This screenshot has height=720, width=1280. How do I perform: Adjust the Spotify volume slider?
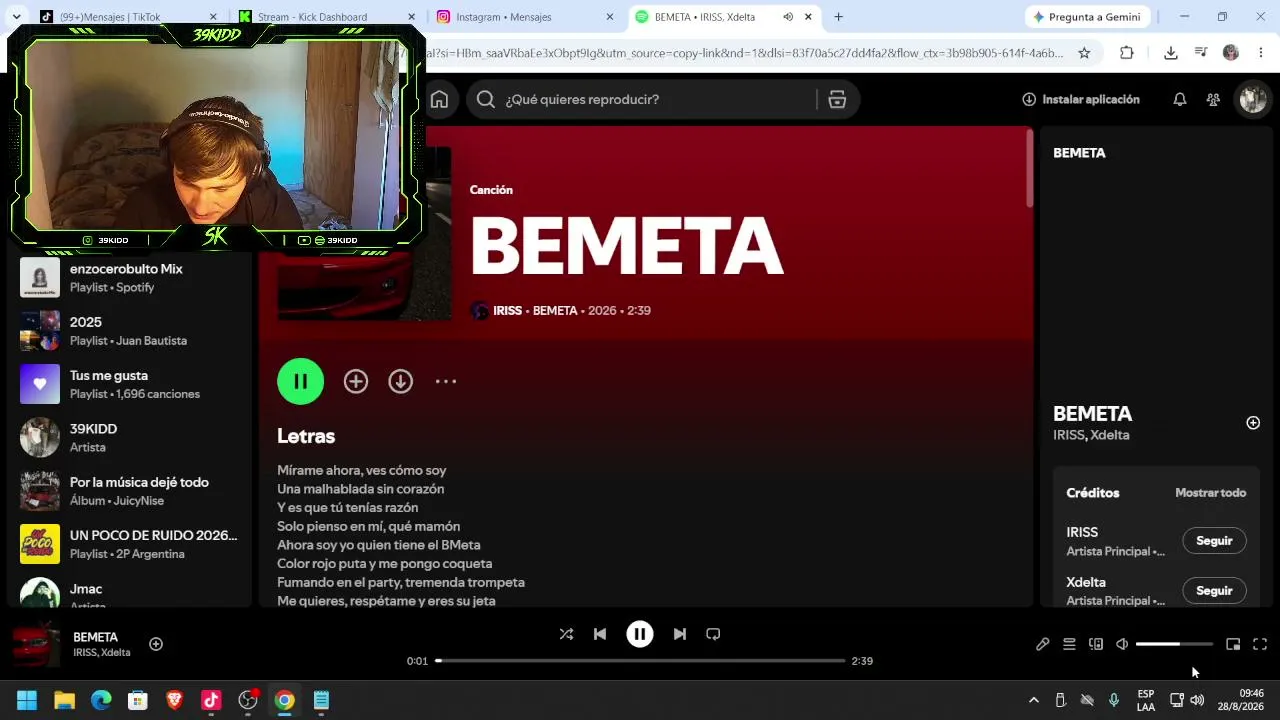1174,644
